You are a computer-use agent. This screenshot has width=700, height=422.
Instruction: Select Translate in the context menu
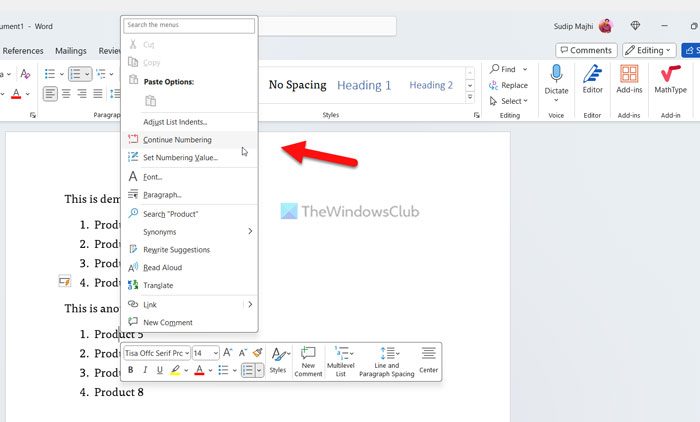click(x=190, y=285)
